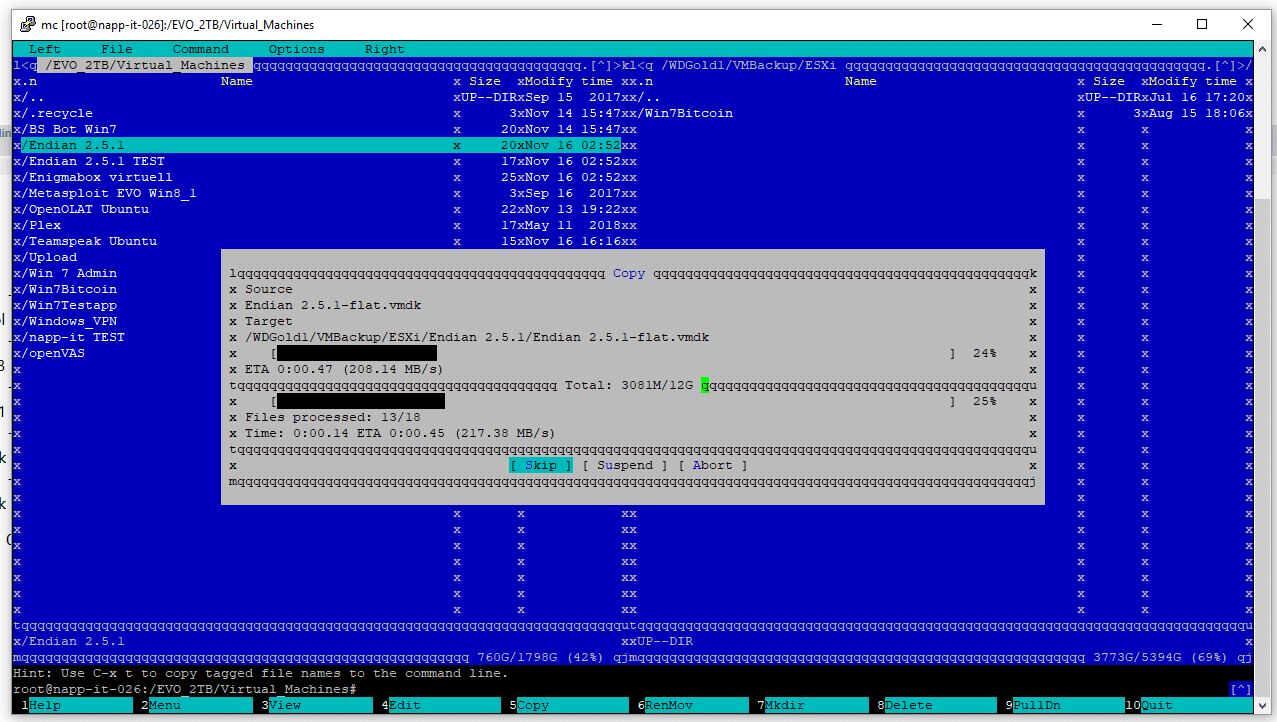Screen dimensions: 1277x722
Task: Open the Left menu
Action: [x=44, y=49]
